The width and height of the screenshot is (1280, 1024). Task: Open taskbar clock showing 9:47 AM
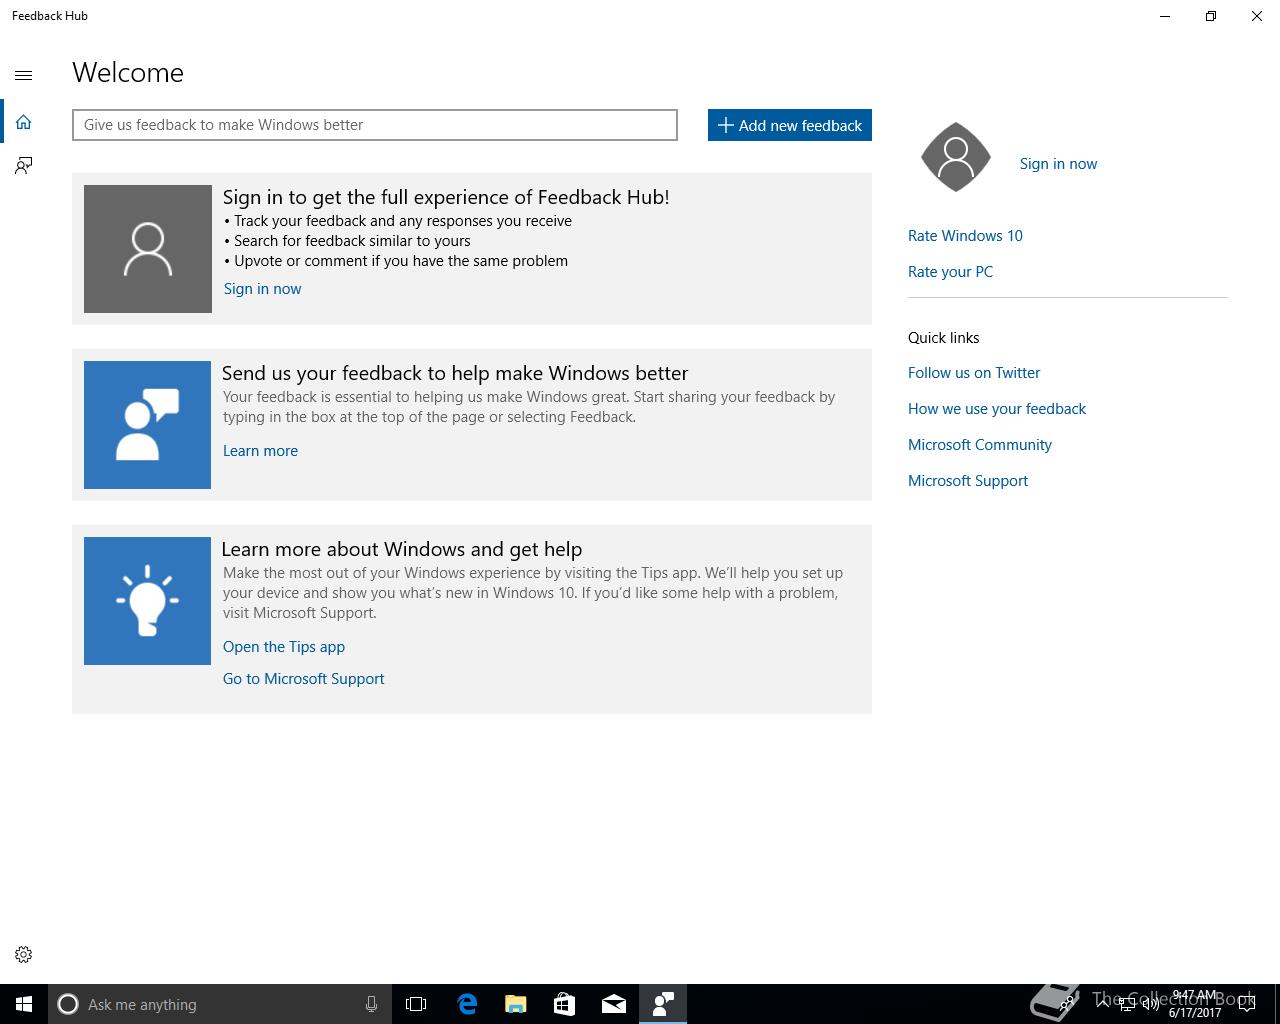pos(1195,1004)
